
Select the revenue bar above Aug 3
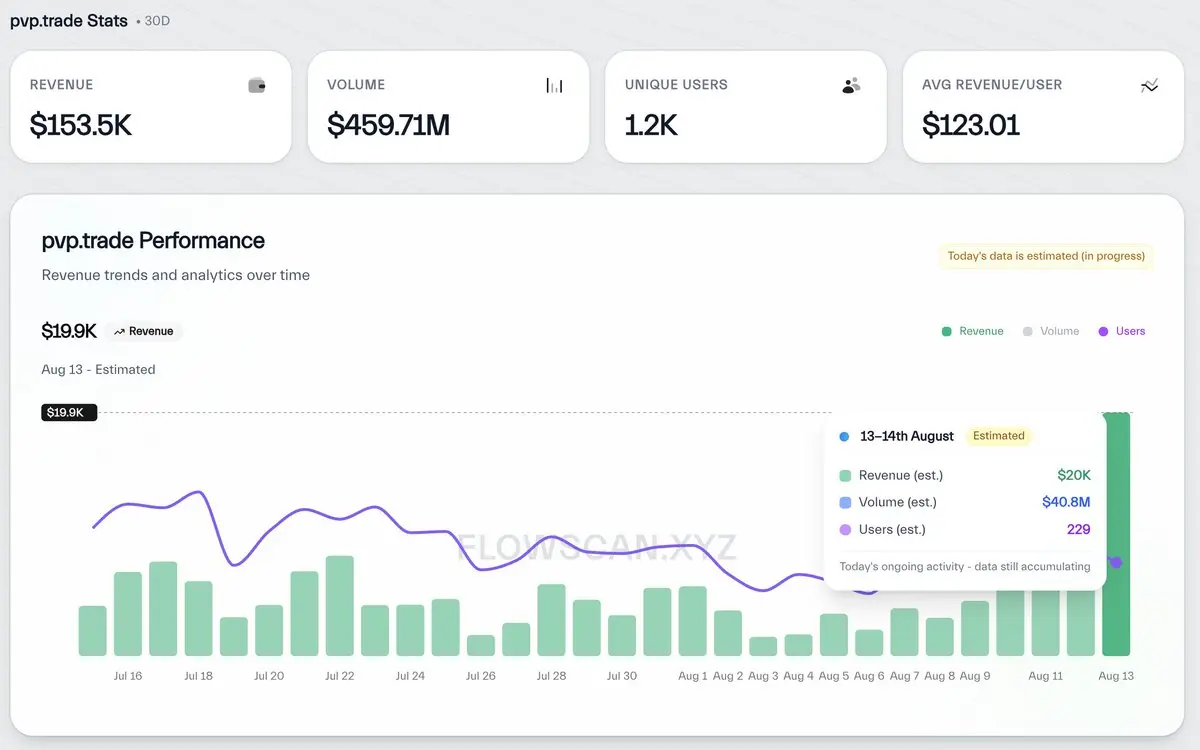pos(763,646)
